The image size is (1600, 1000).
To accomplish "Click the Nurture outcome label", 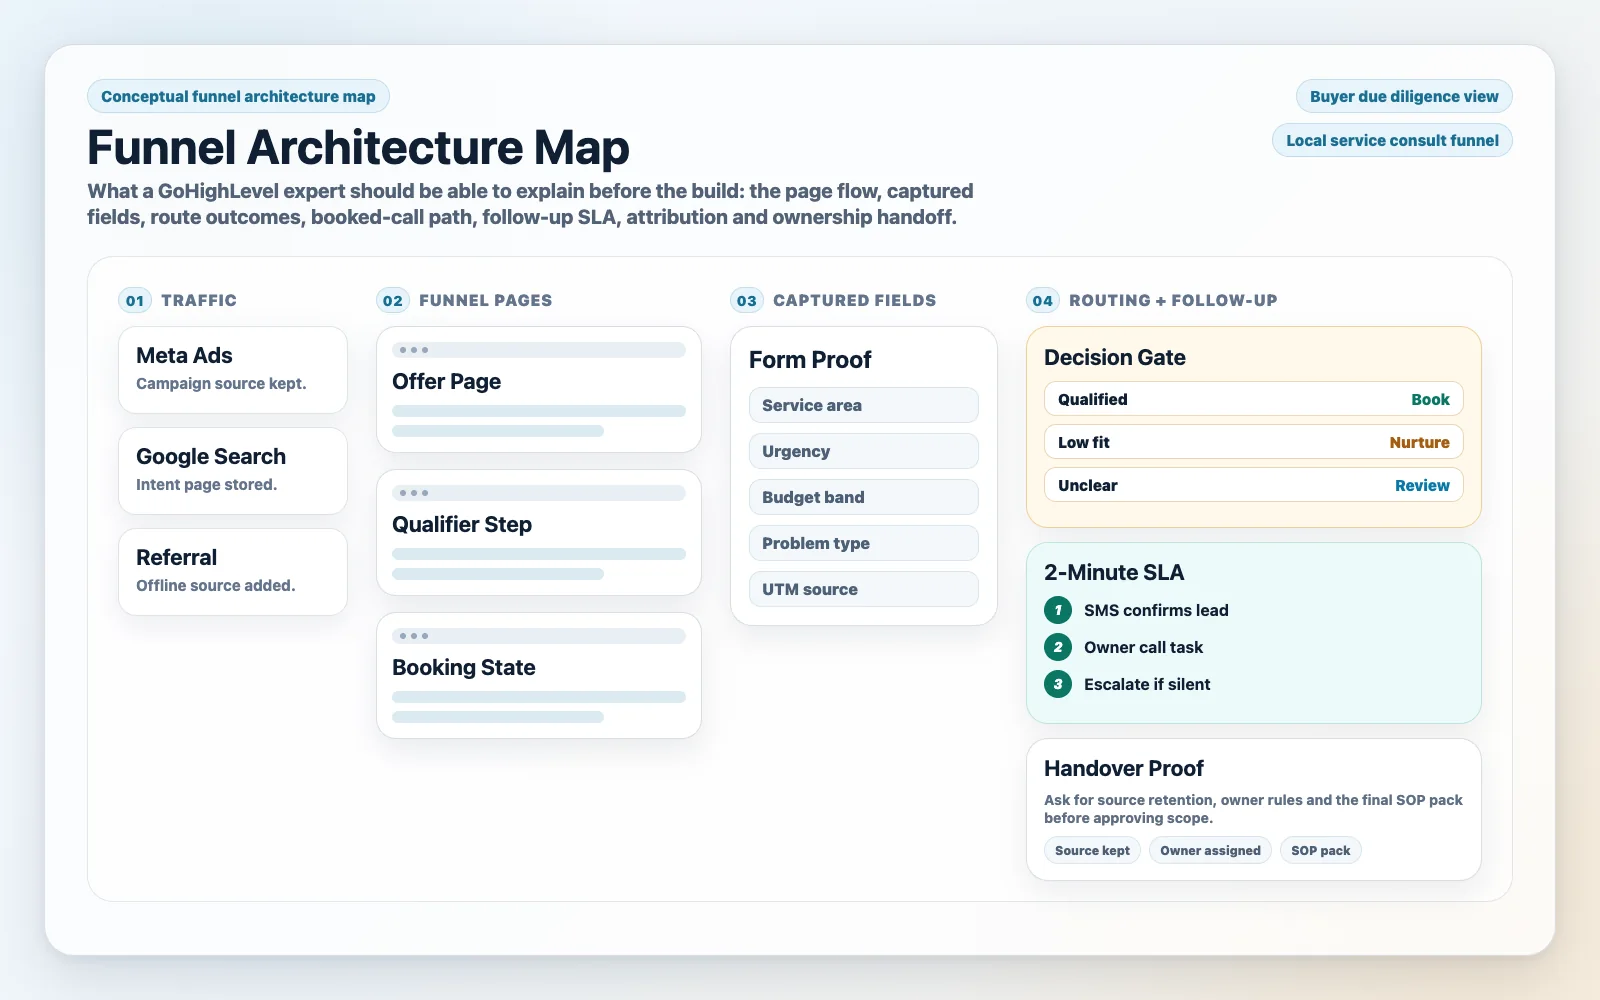I will coord(1419,442).
